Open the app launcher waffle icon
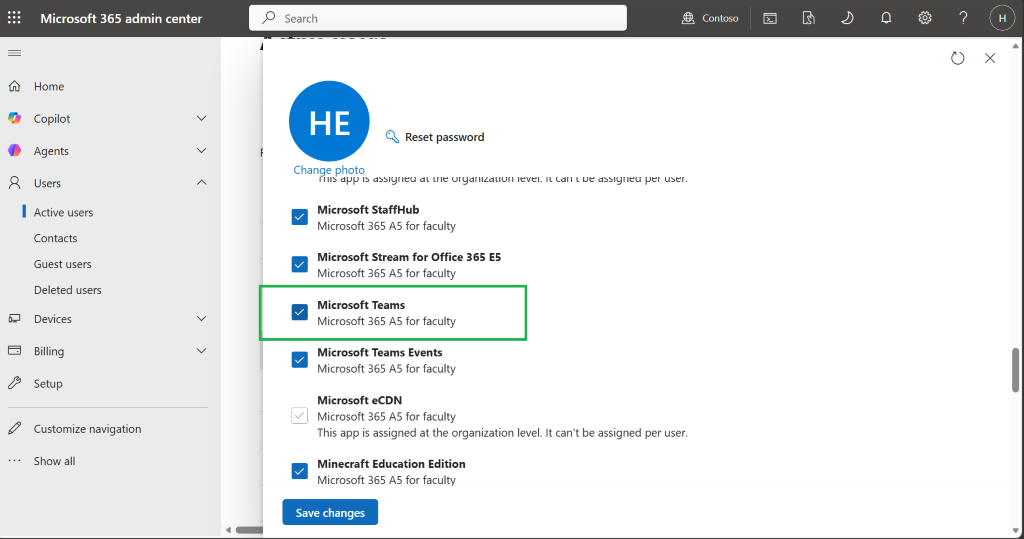The height and width of the screenshot is (539, 1024). coord(14,18)
